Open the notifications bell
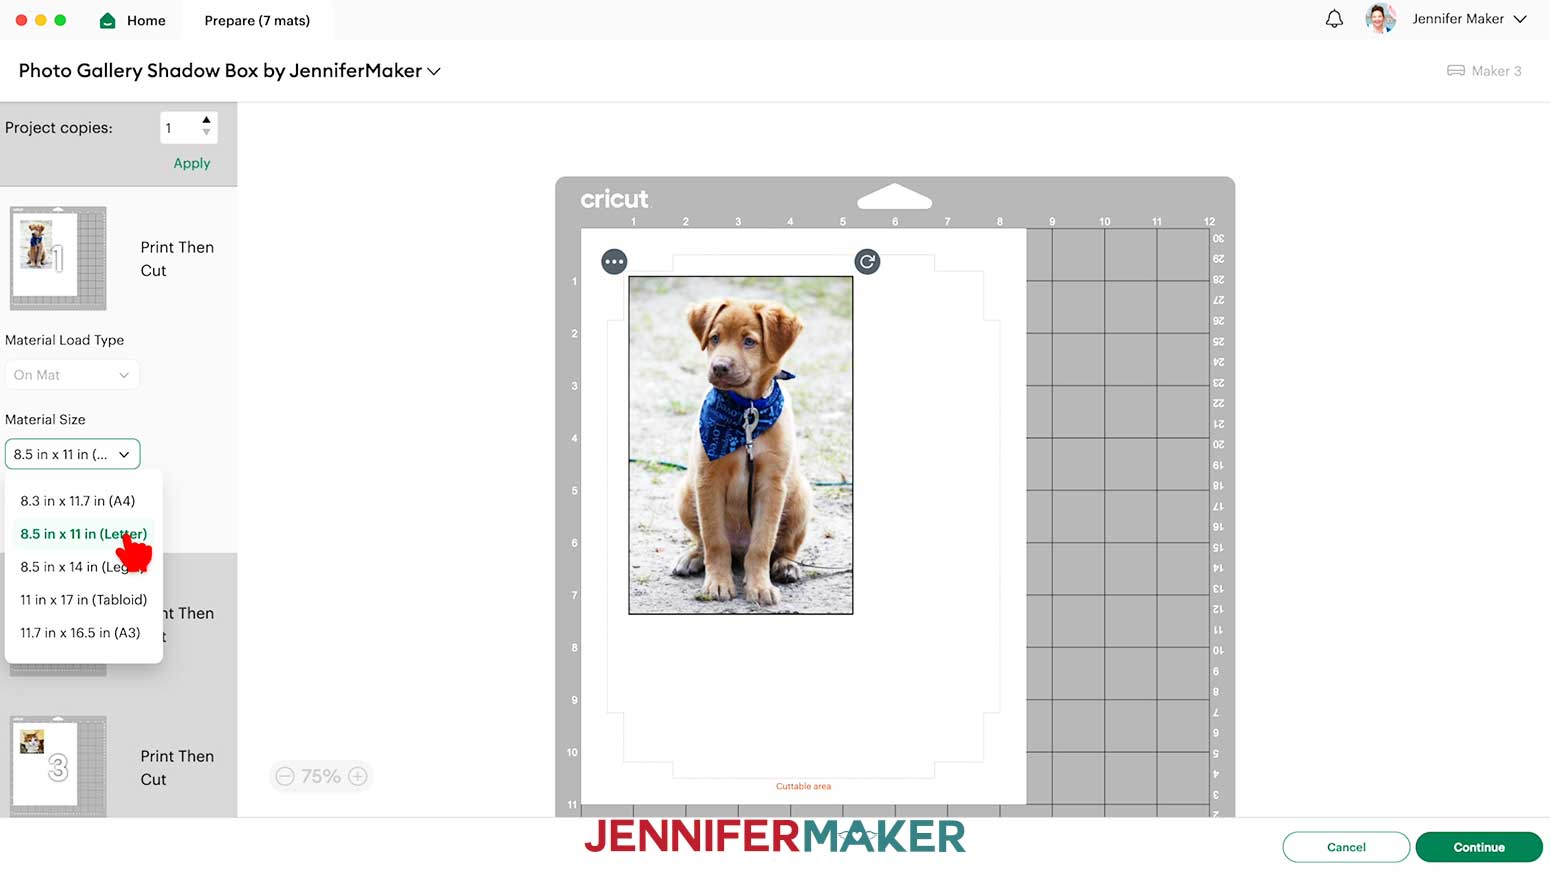The image size is (1550, 872). click(1334, 19)
